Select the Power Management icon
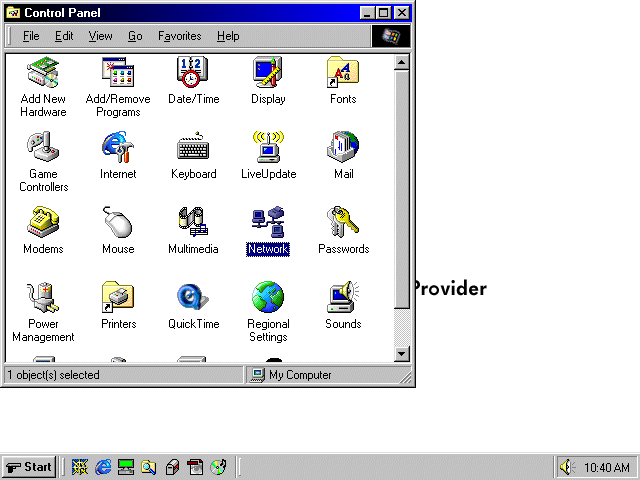Screen dimensions: 640x480 (43, 297)
